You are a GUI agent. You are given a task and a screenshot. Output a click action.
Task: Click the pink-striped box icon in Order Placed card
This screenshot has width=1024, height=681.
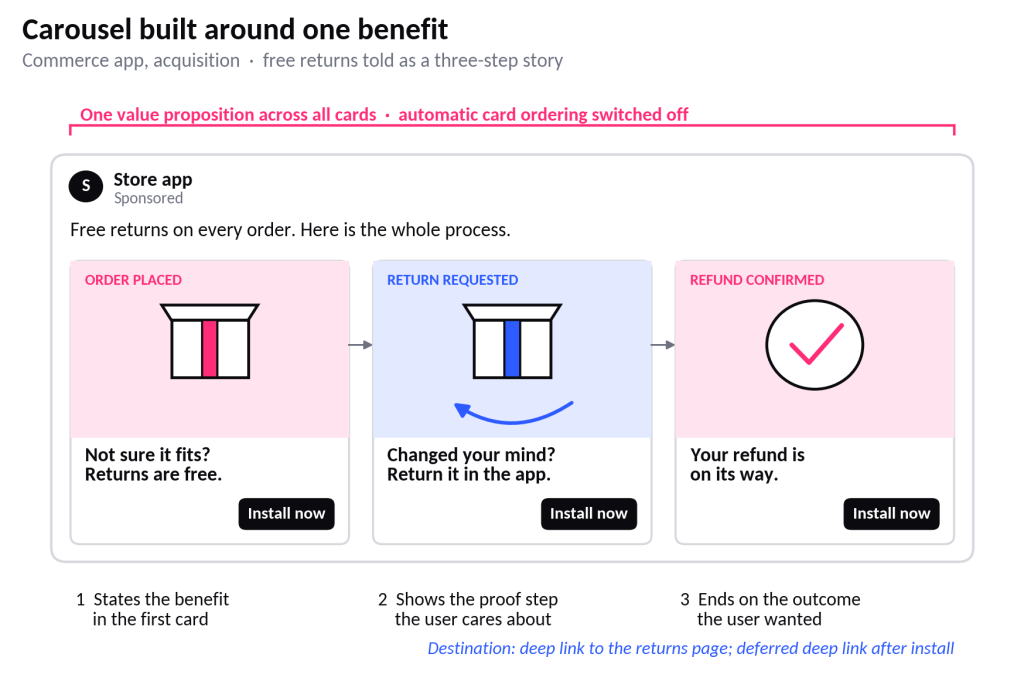(x=210, y=341)
